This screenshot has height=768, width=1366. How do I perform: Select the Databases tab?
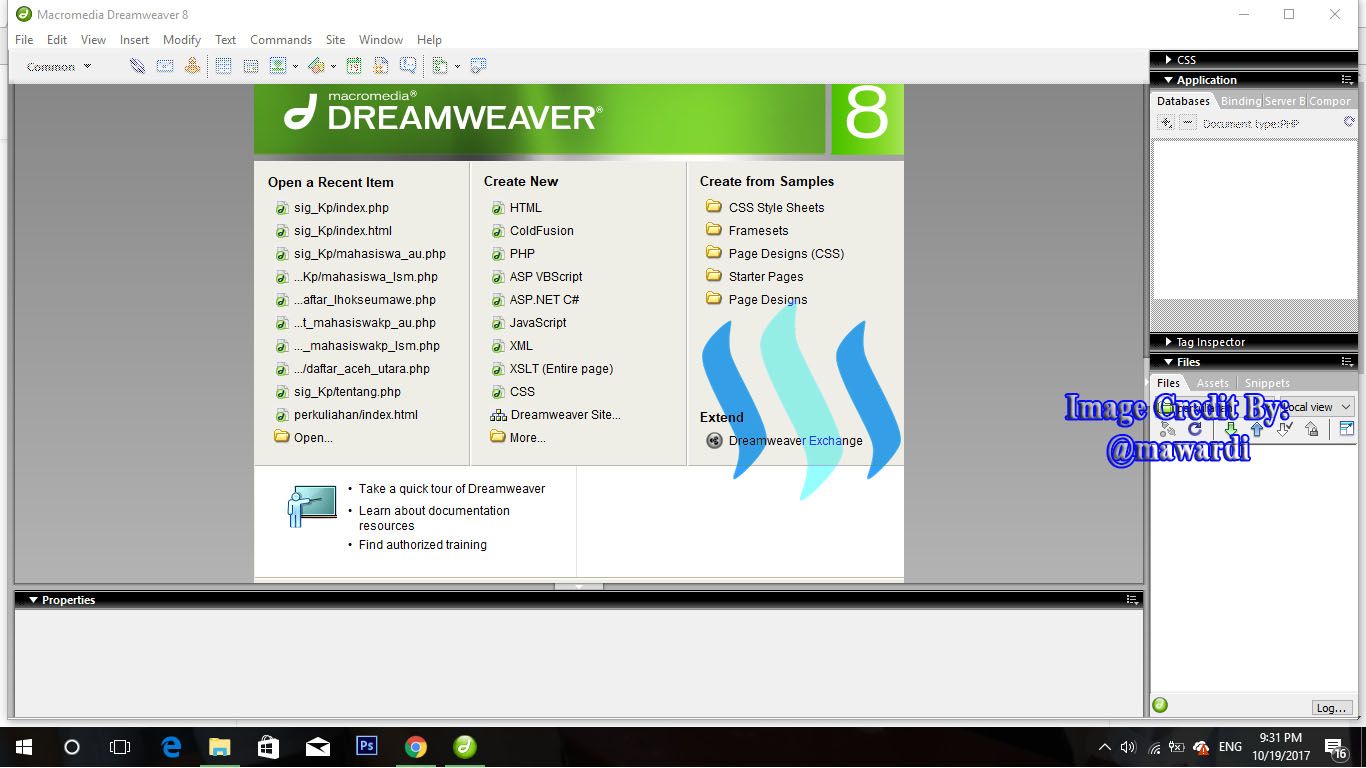pos(1183,101)
